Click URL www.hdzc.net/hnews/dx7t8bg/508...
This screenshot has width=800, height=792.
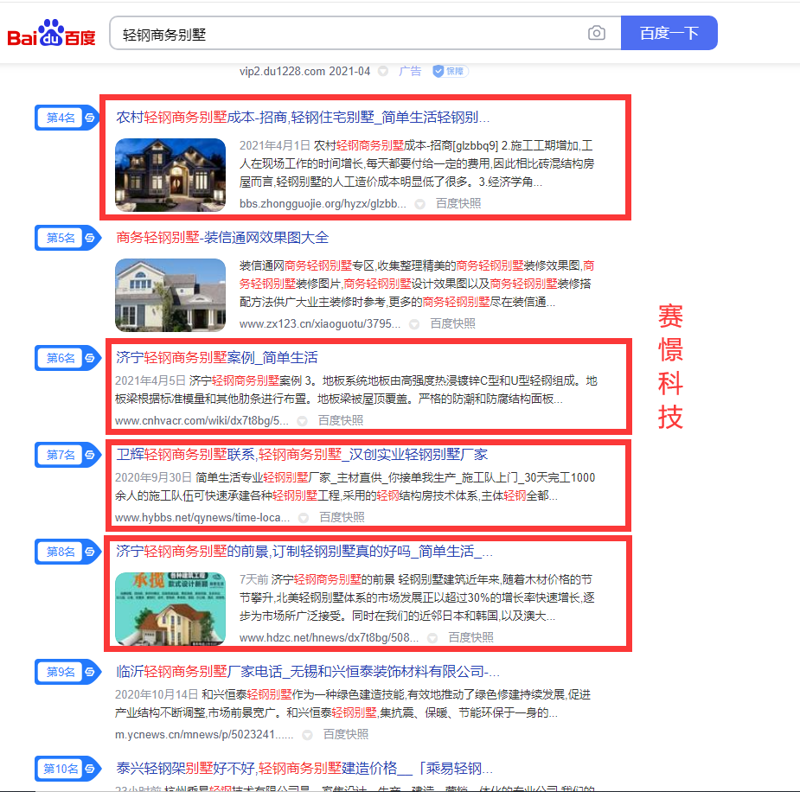pyautogui.click(x=329, y=637)
